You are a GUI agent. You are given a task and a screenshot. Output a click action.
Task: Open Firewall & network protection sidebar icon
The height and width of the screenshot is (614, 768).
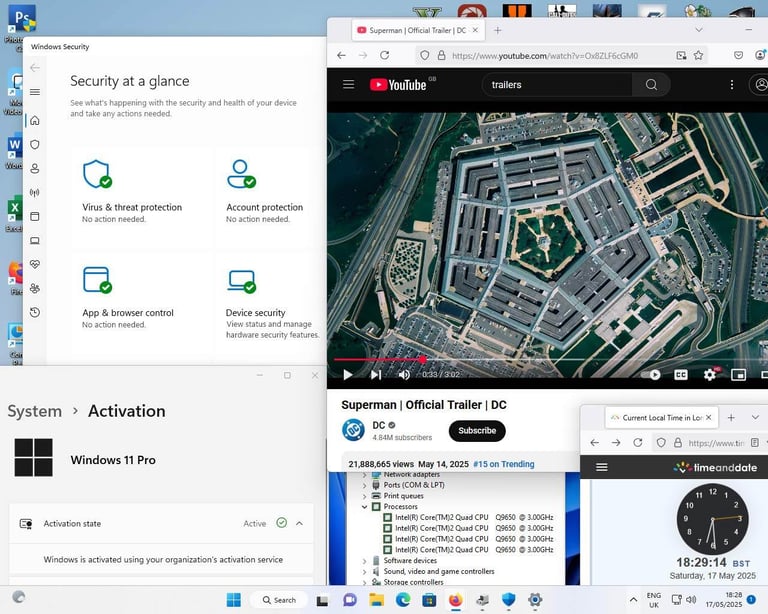pos(35,192)
